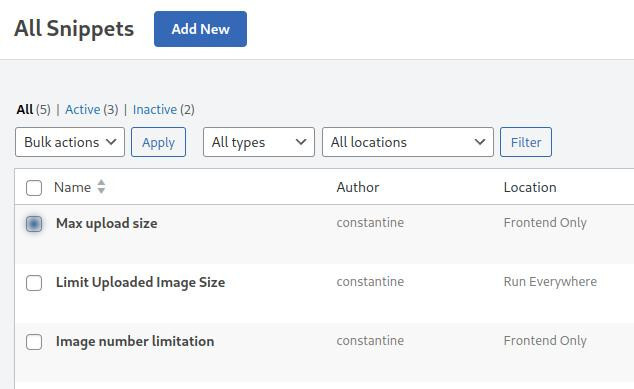
Task: Click the Bulk actions dropdown chevron
Action: (111, 142)
